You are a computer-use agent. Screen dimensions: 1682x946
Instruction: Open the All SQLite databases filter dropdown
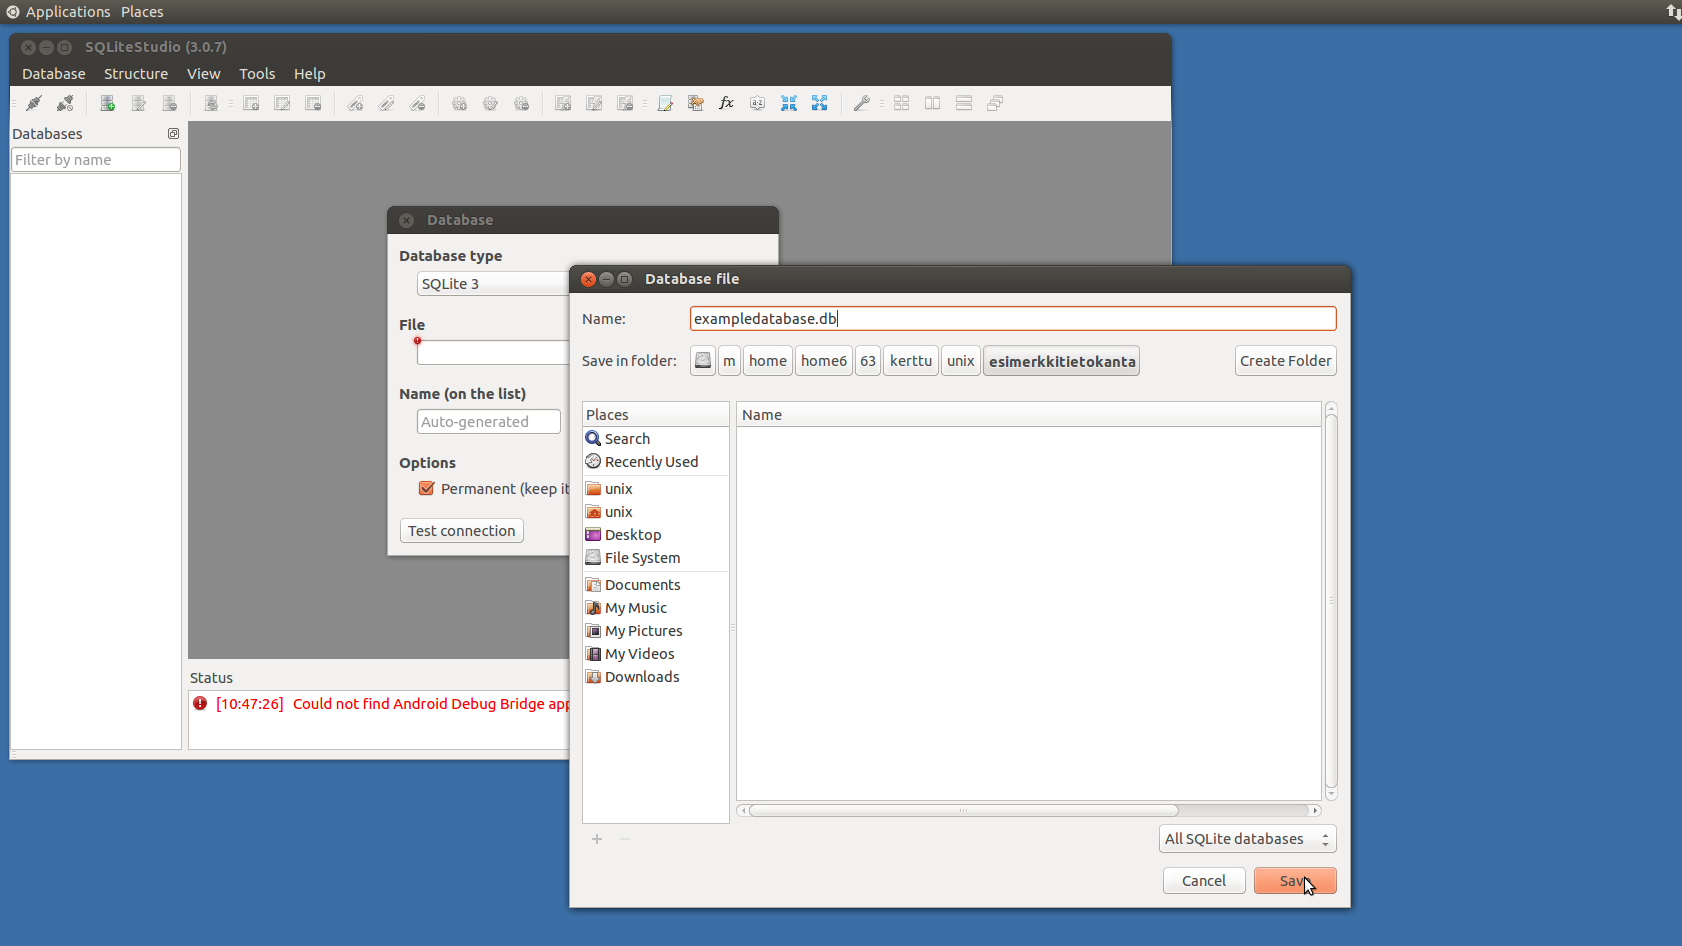[x=1247, y=839]
